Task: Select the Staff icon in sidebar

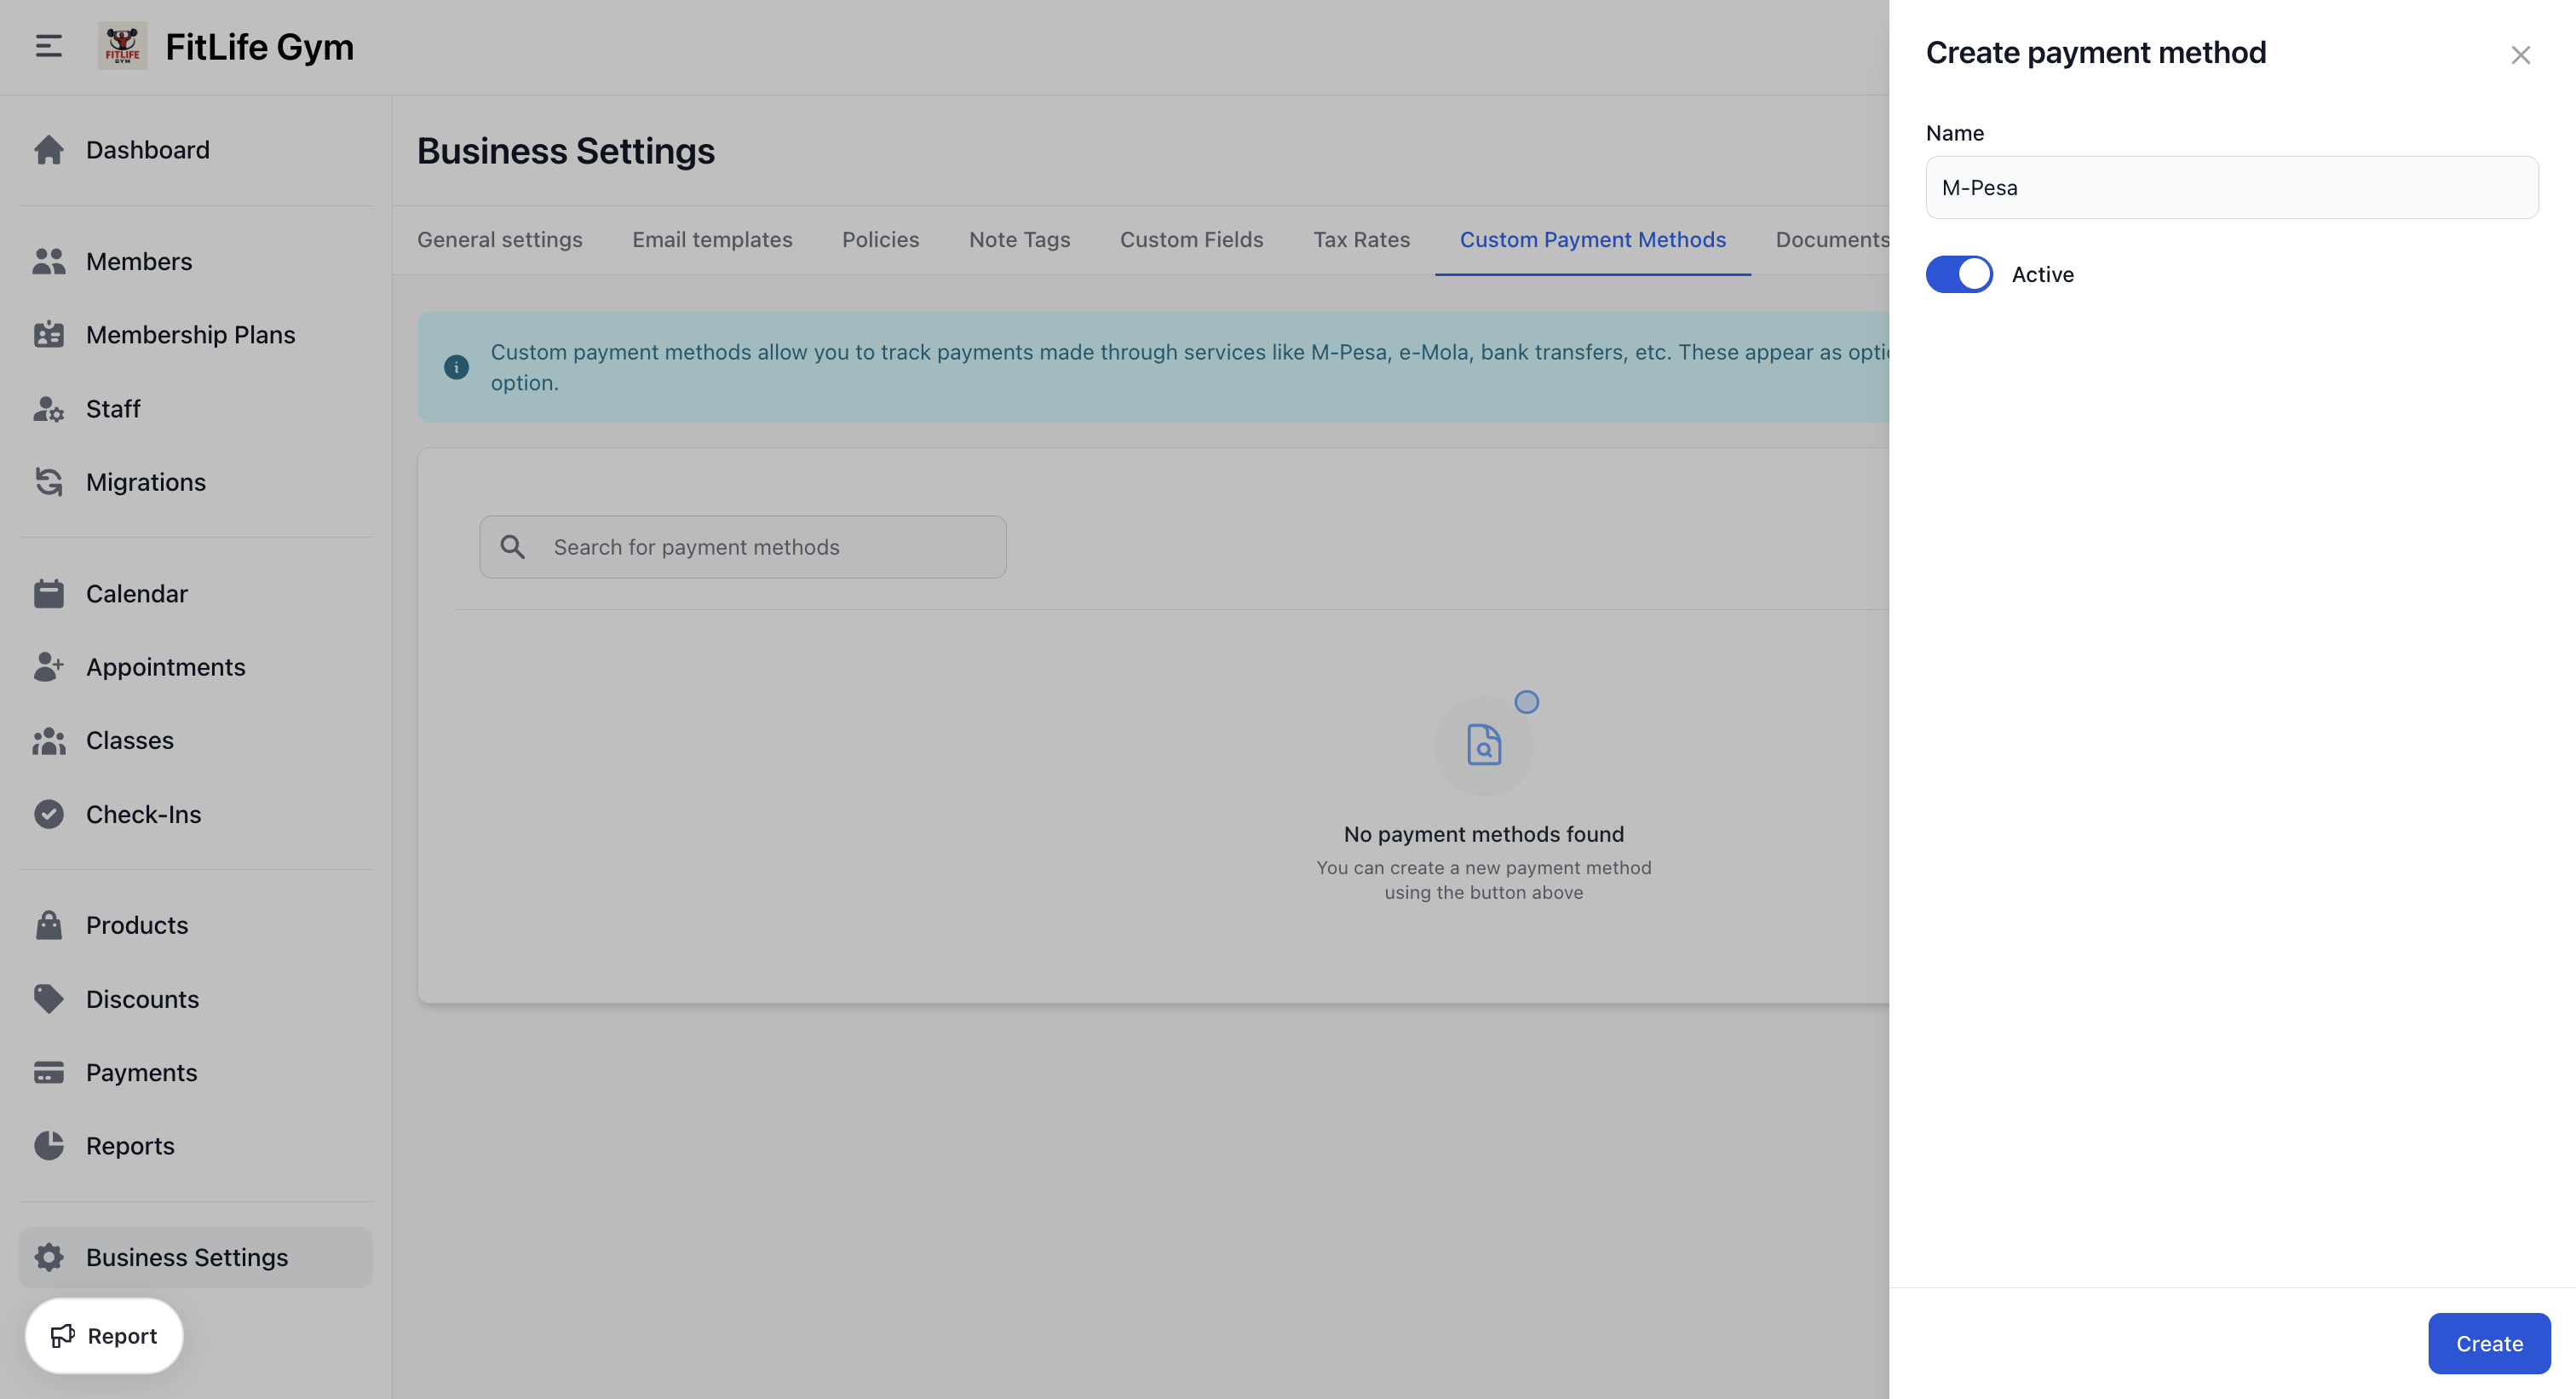Action: 49,409
